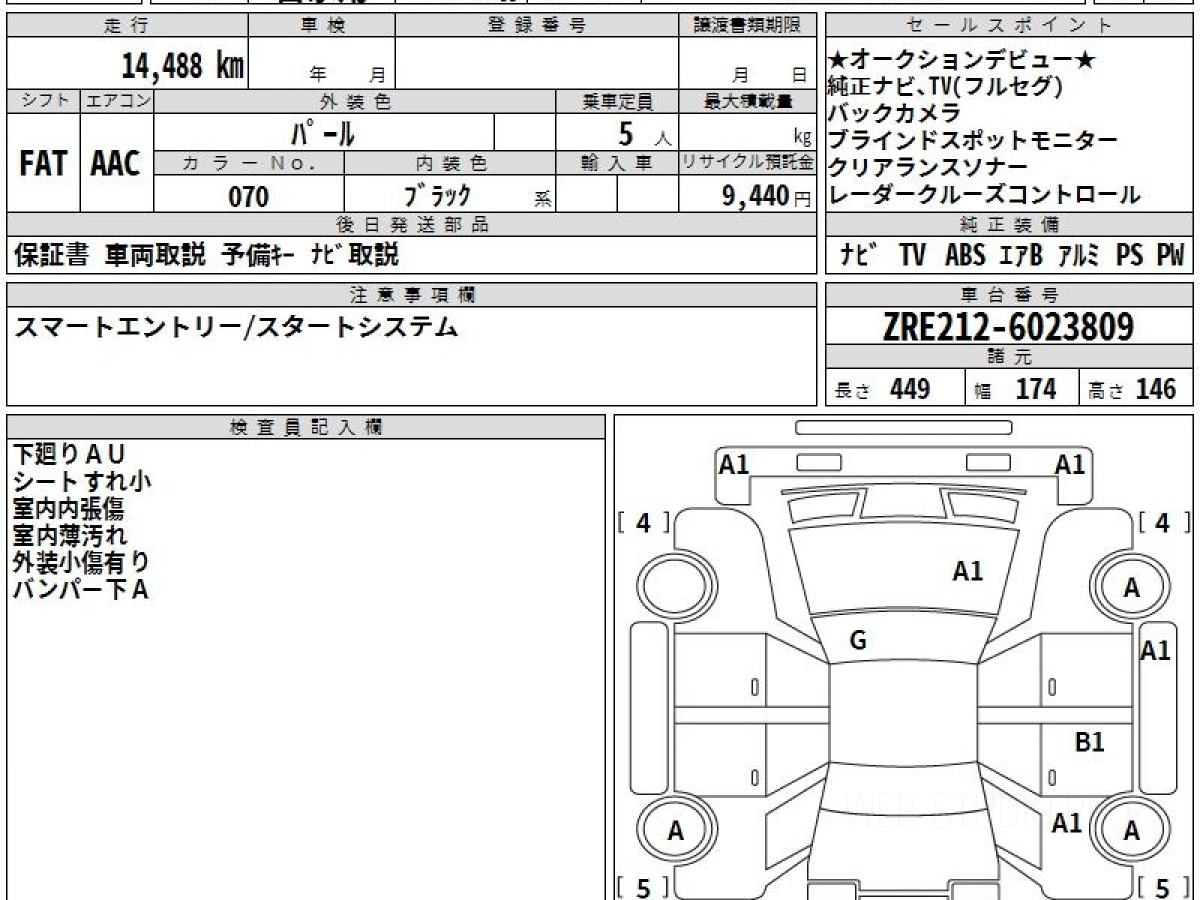The height and width of the screenshot is (900, 1200).
Task: Click the width value 174
Action: [1036, 389]
